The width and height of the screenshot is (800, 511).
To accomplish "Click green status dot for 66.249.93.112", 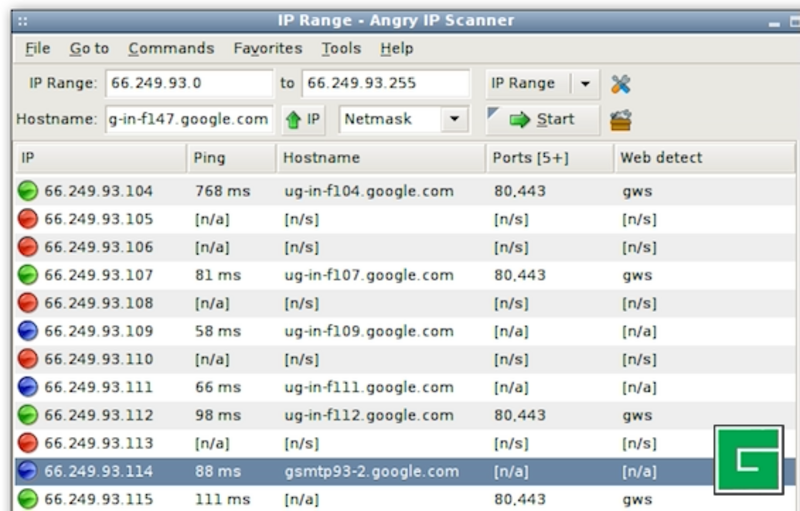I will pyautogui.click(x=28, y=415).
